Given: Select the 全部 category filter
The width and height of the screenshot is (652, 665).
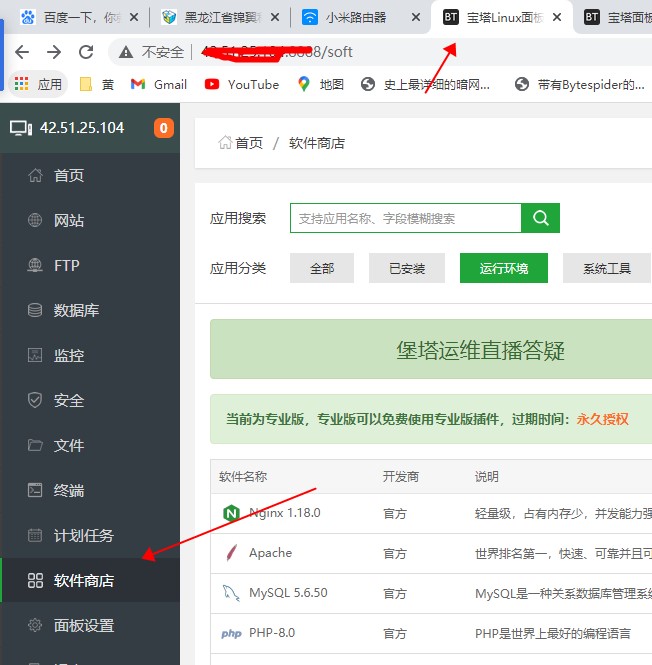Looking at the screenshot, I should [322, 268].
